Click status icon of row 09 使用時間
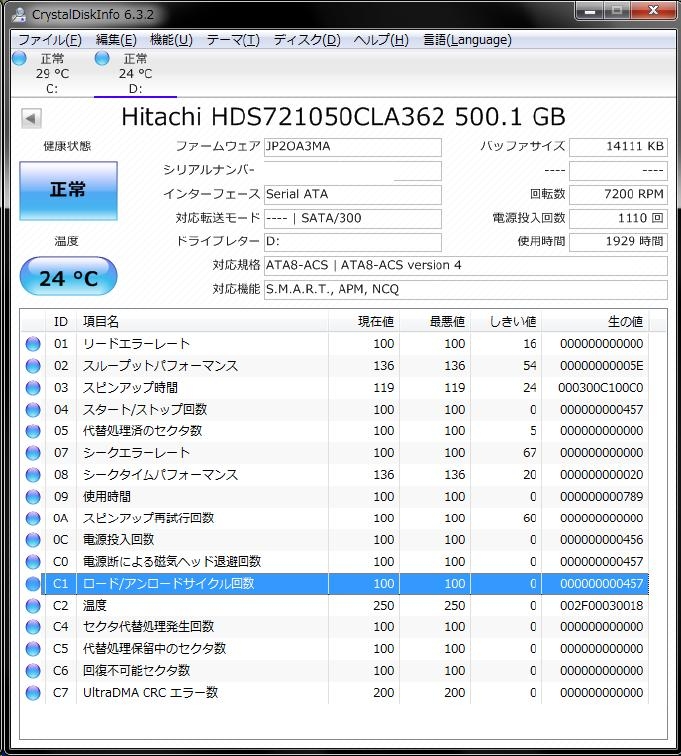 pos(33,497)
